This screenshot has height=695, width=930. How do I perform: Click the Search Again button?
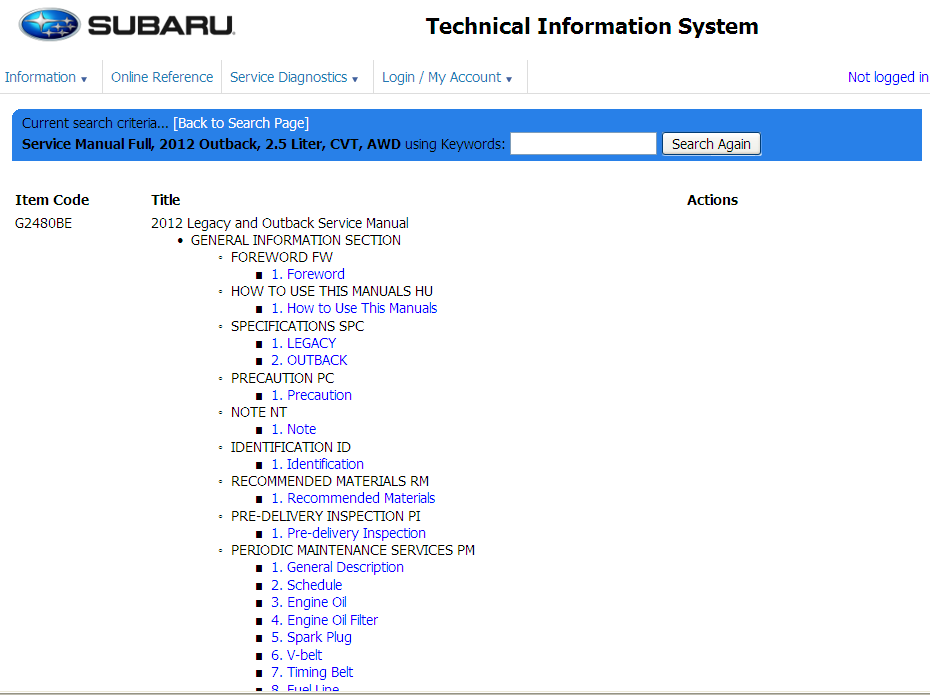tap(711, 144)
